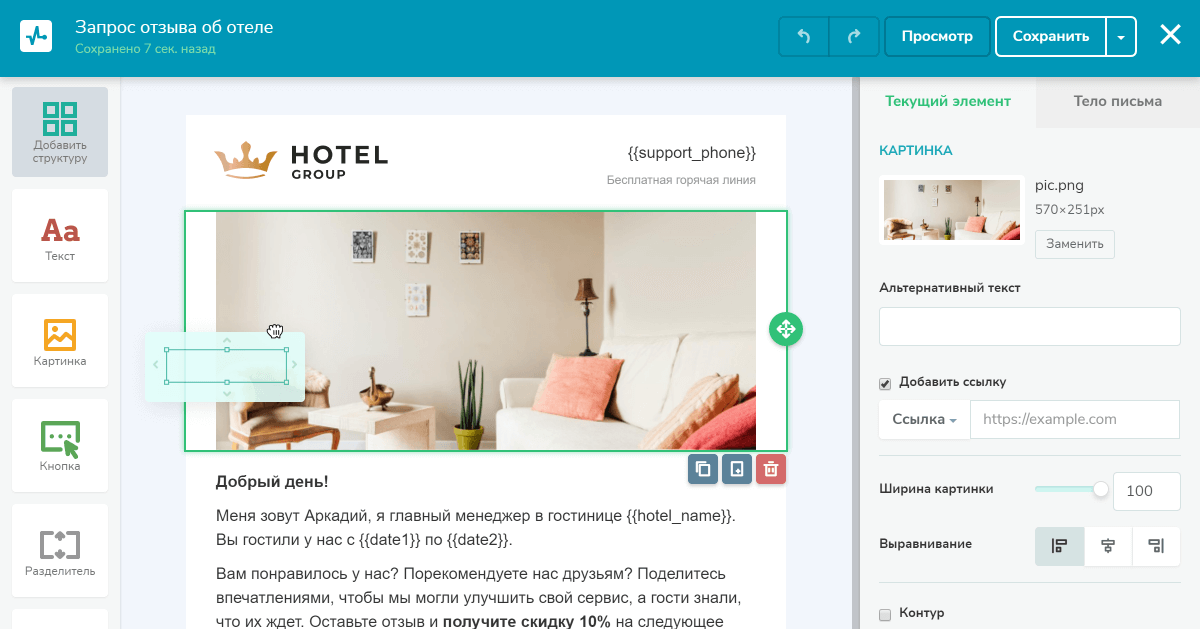
Task: Click the app logo pulse icon
Action: 36,36
